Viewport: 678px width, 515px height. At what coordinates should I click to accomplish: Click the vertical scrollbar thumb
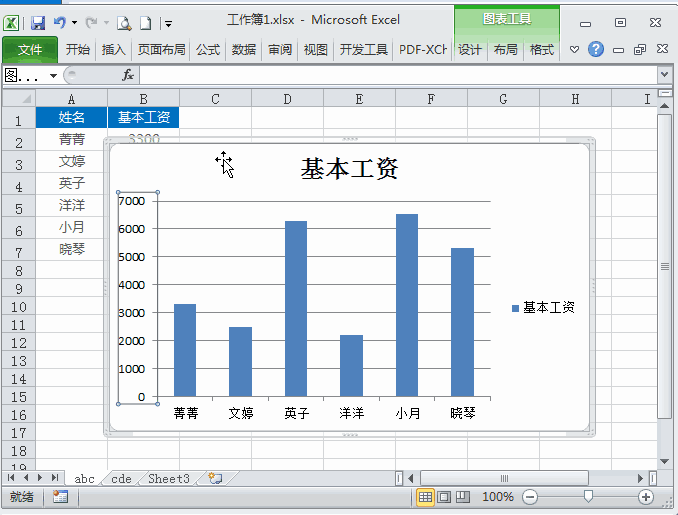pos(665,266)
